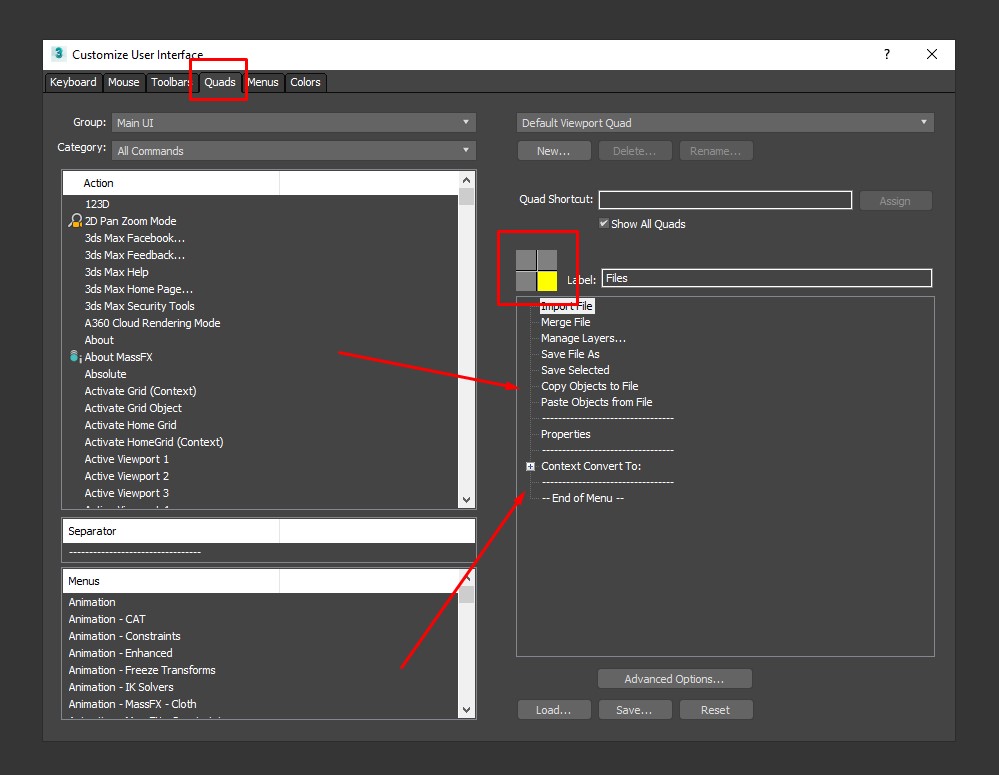This screenshot has width=999, height=775.
Task: Click the Advanced Options... button
Action: pos(674,679)
